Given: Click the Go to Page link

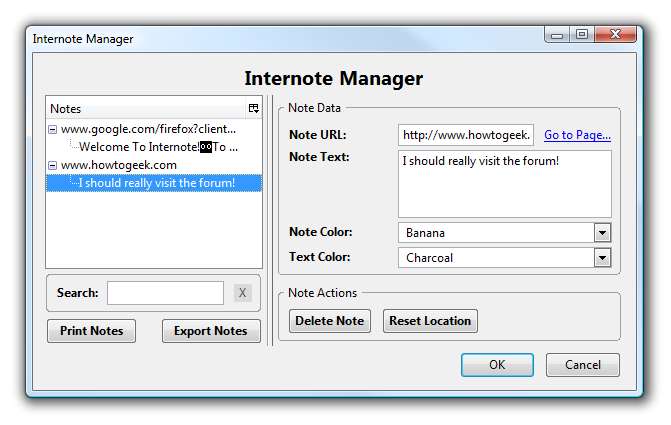Looking at the screenshot, I should point(577,135).
